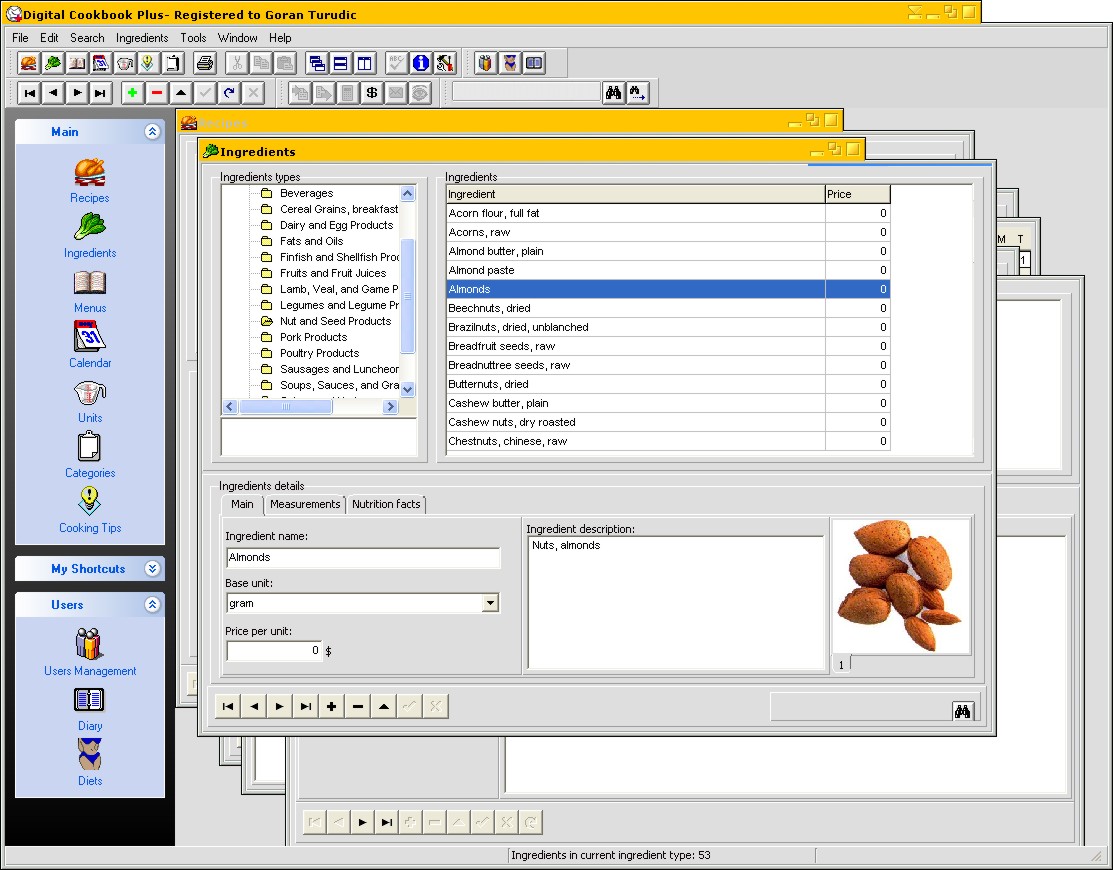The width and height of the screenshot is (1113, 870).
Task: Open the Search menu
Action: 87,38
